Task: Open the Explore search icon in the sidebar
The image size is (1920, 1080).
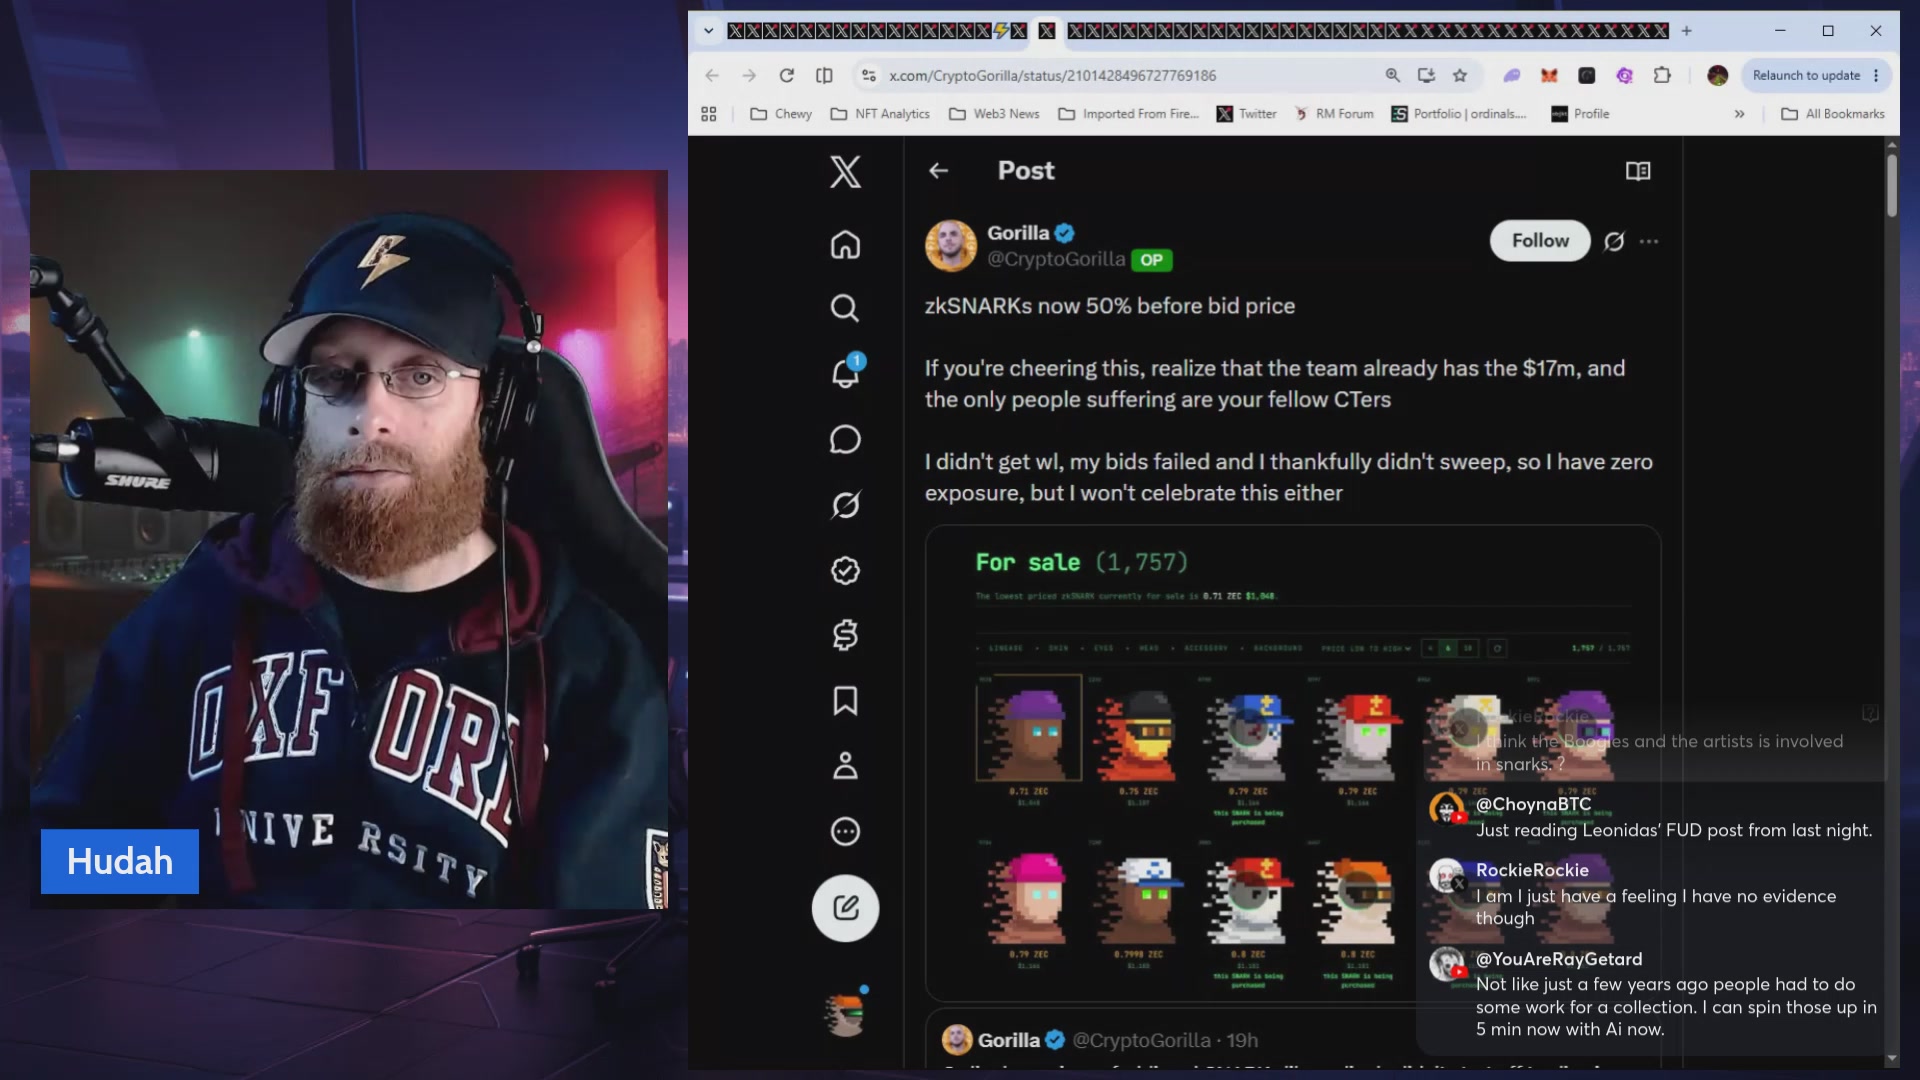Action: (x=845, y=308)
